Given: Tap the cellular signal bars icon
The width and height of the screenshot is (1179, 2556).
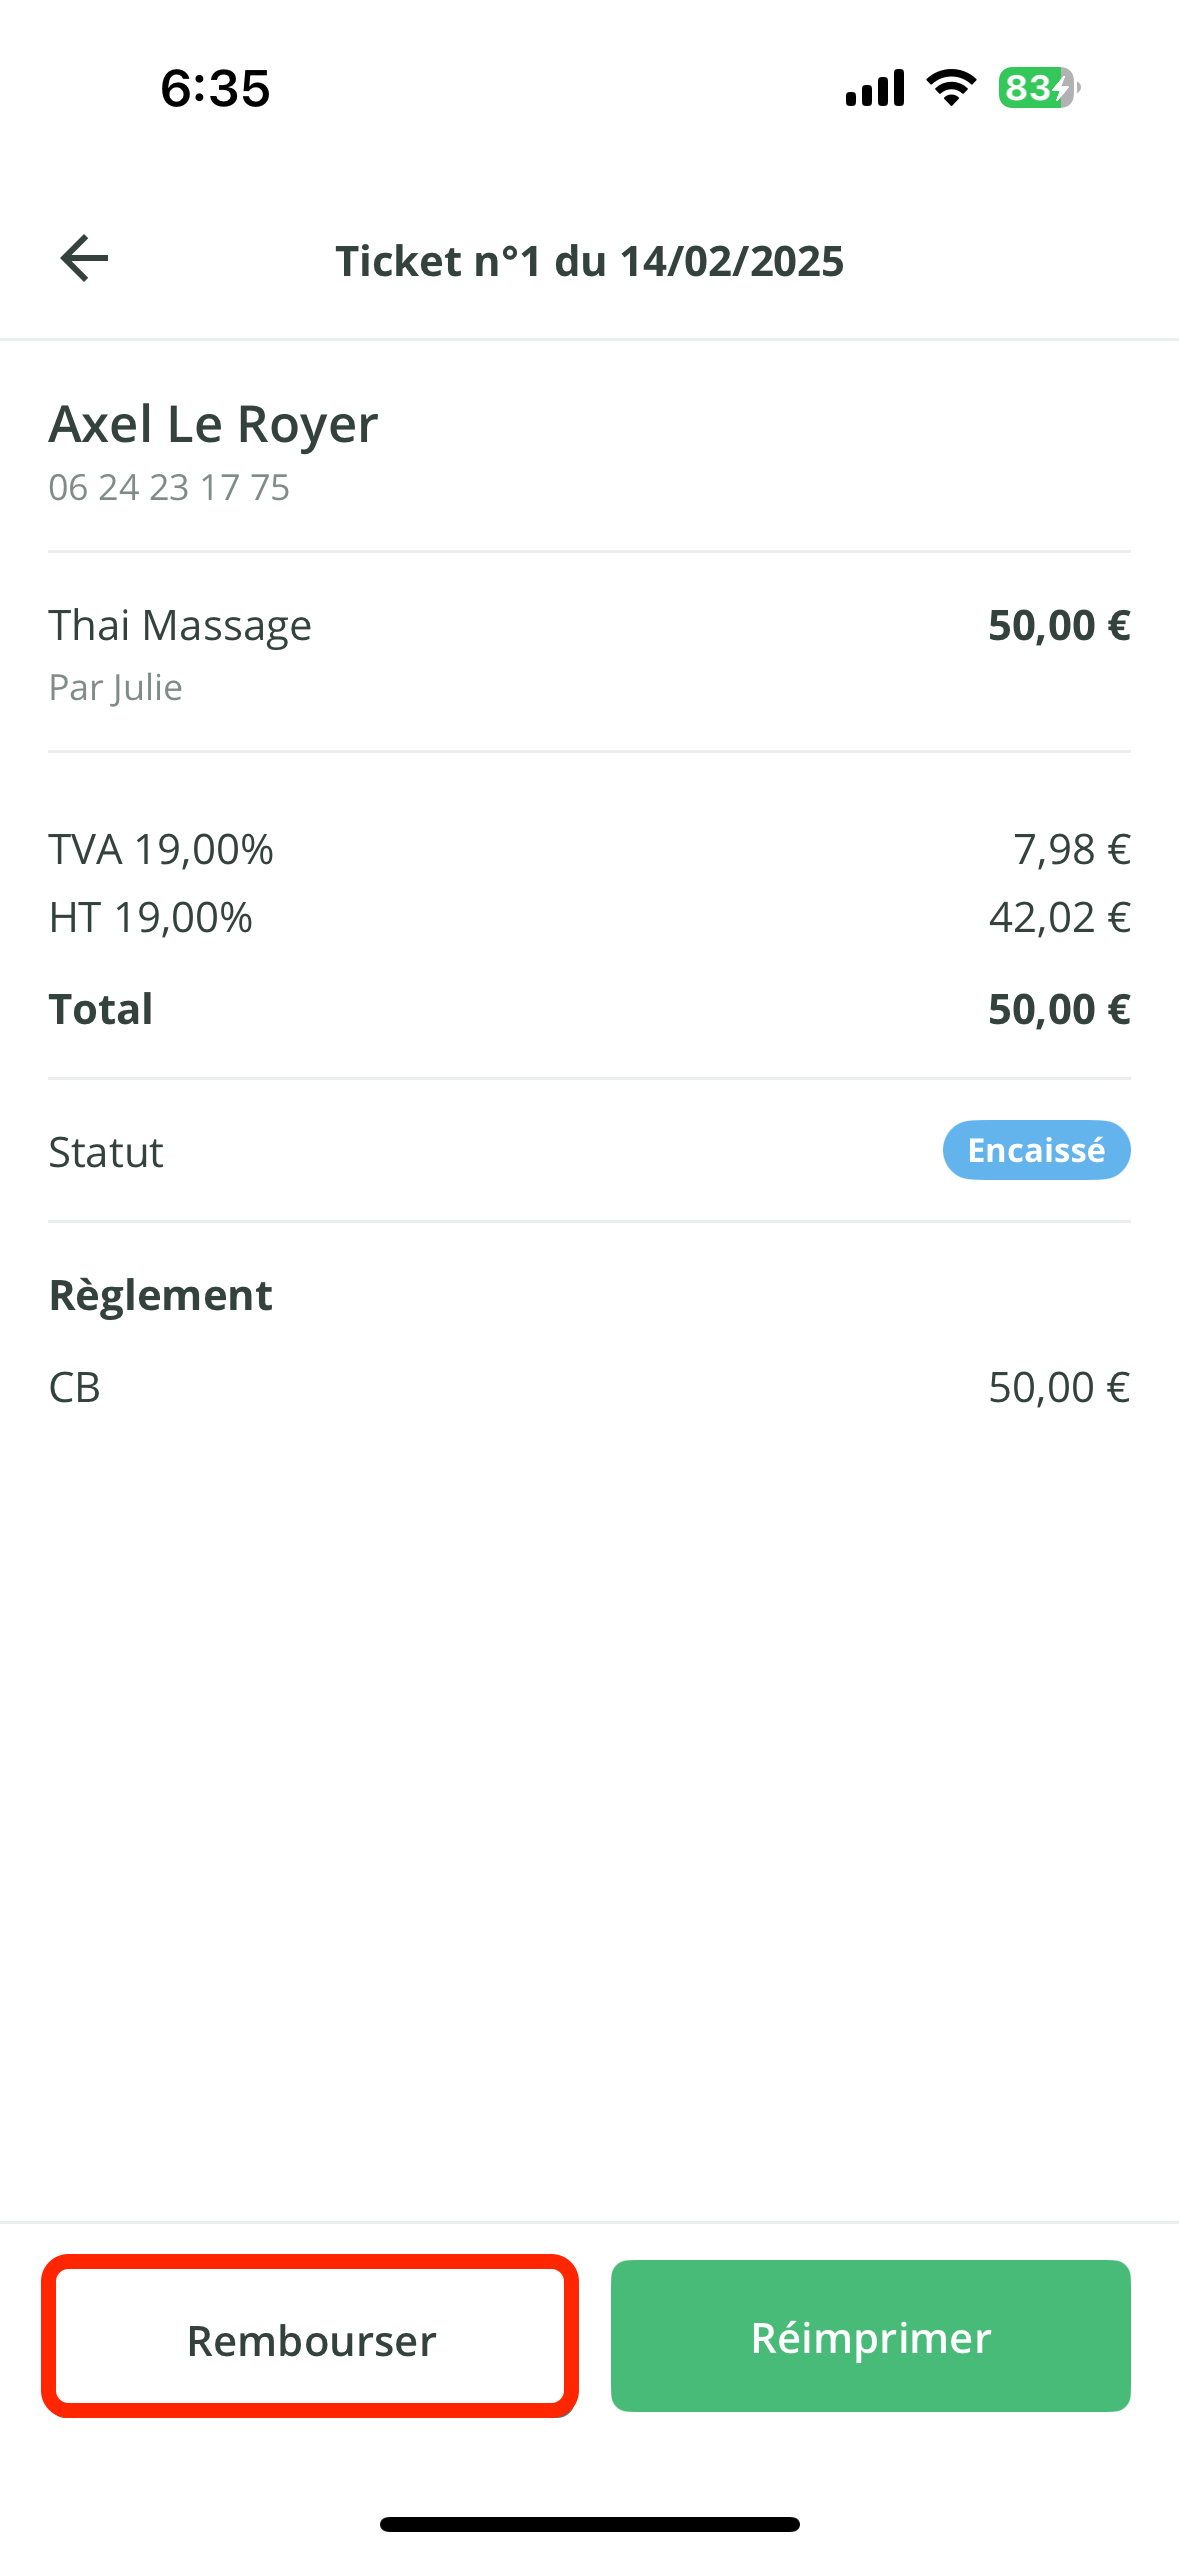Looking at the screenshot, I should (x=875, y=88).
